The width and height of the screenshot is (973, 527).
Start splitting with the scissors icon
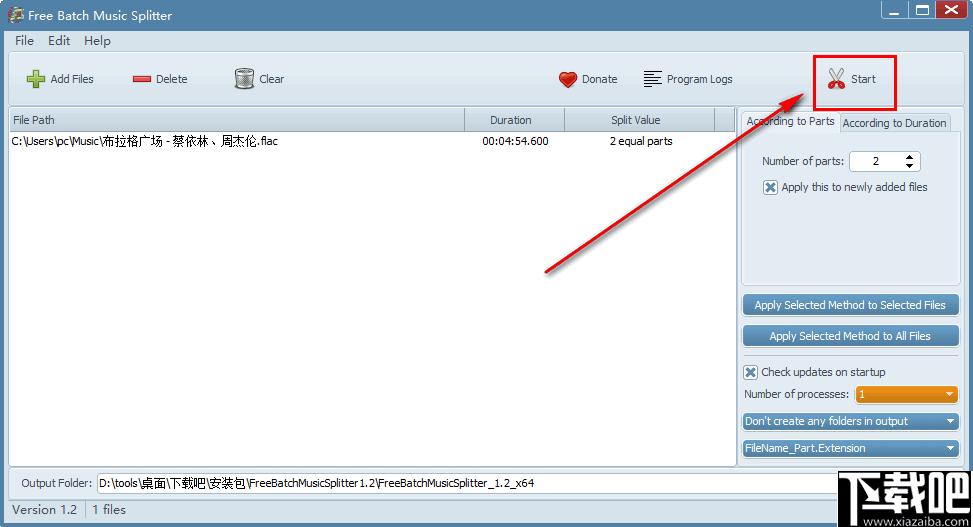(837, 79)
